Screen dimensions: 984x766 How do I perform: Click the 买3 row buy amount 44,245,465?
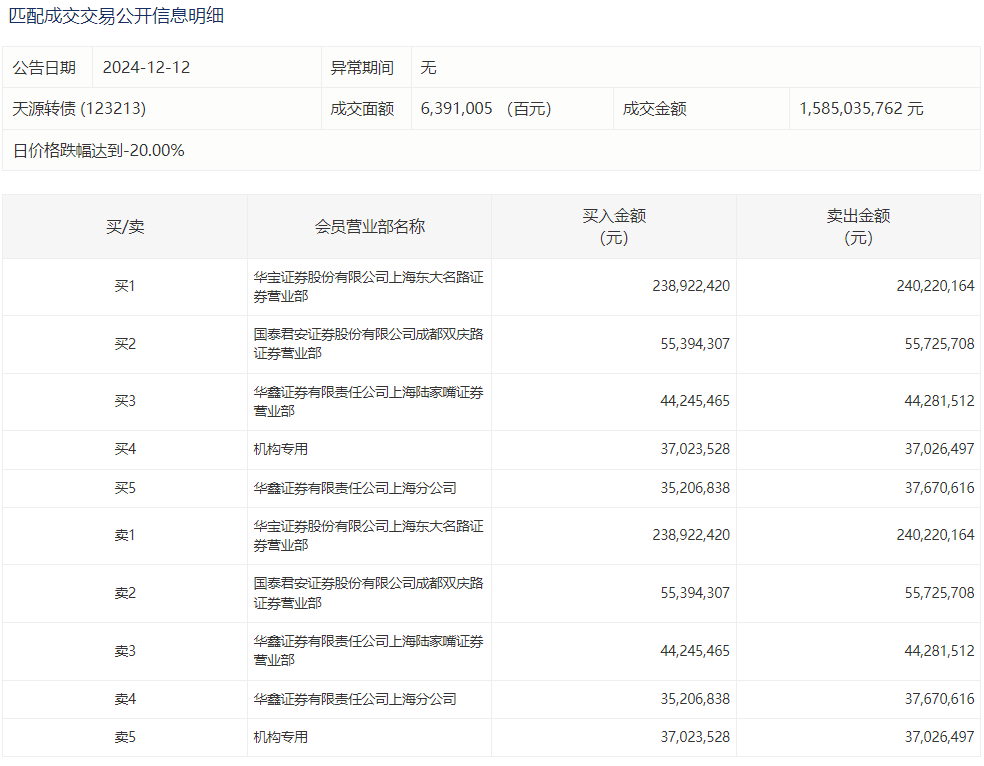click(695, 402)
